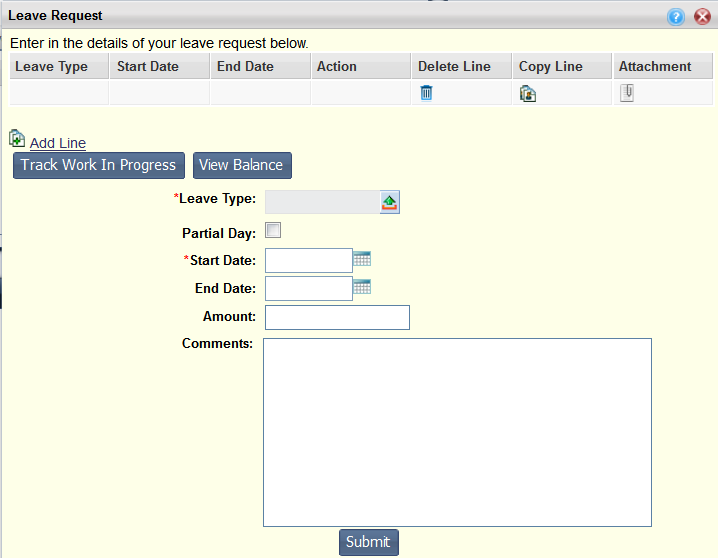The width and height of the screenshot is (718, 558).
Task: Click the Add Line link
Action: pos(58,143)
